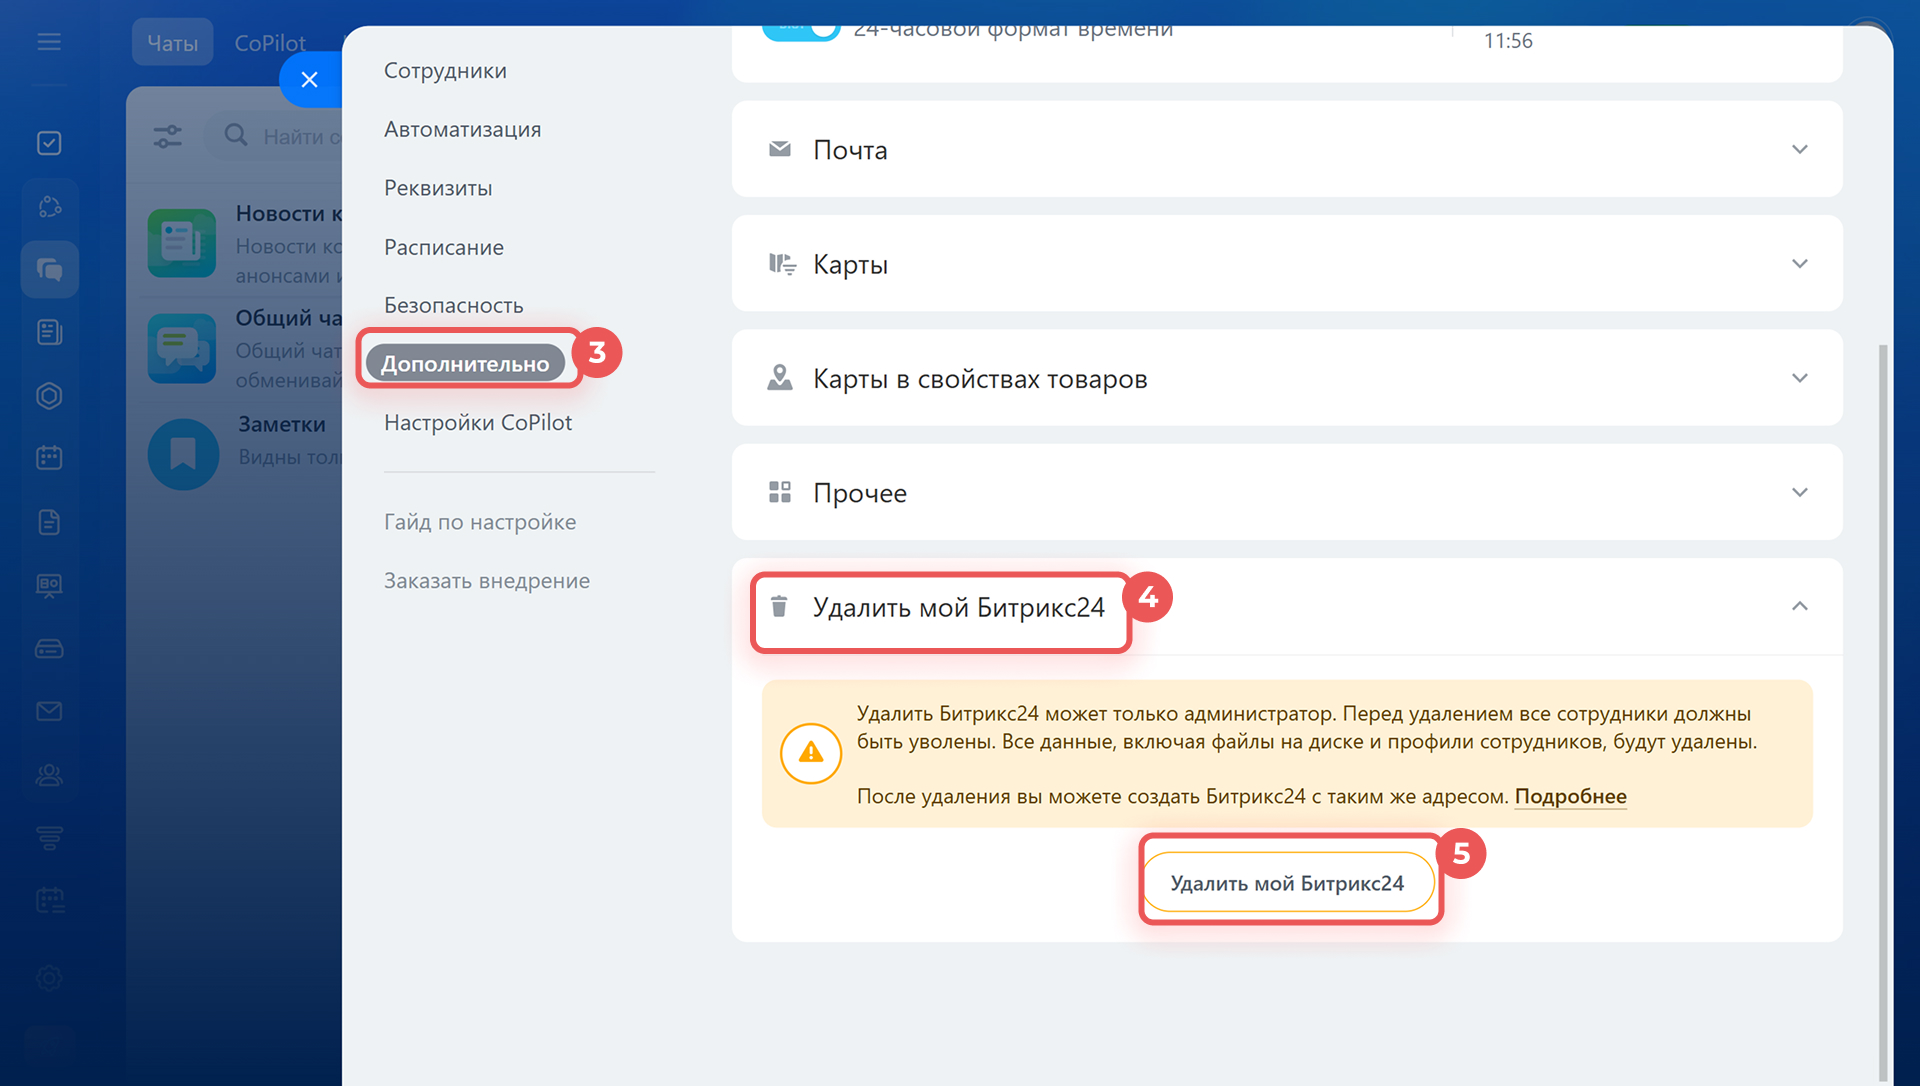The height and width of the screenshot is (1086, 1920).
Task: Open the funnel icon in sidebar
Action: (x=49, y=838)
